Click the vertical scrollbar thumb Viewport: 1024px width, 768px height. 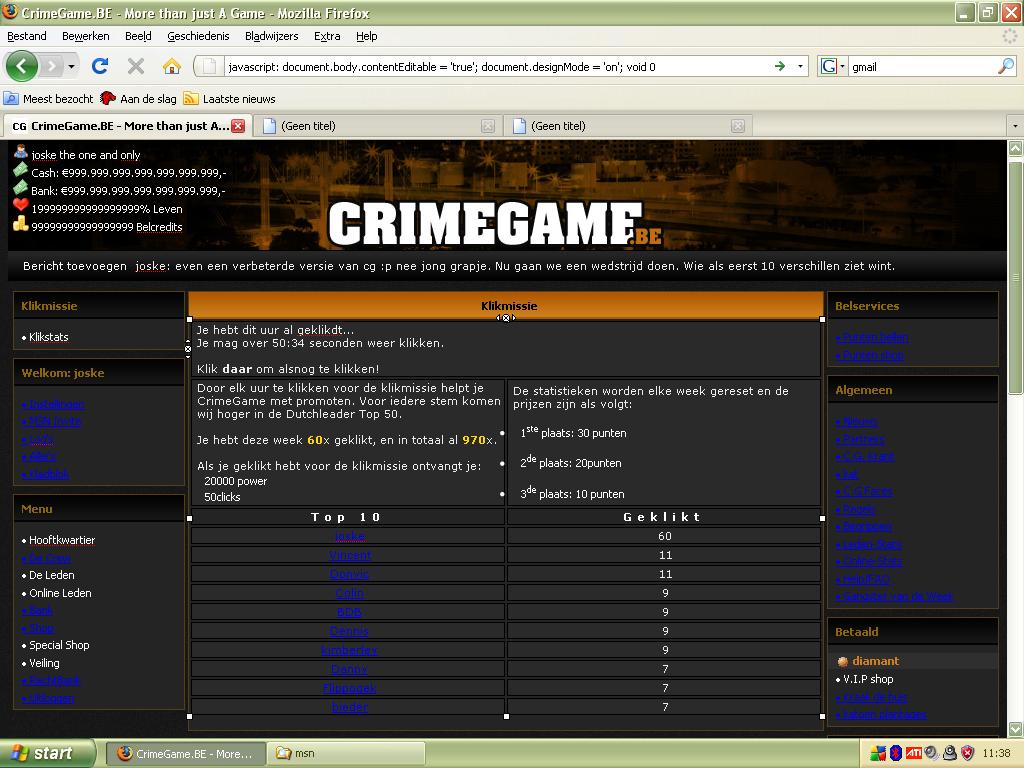point(1016,277)
